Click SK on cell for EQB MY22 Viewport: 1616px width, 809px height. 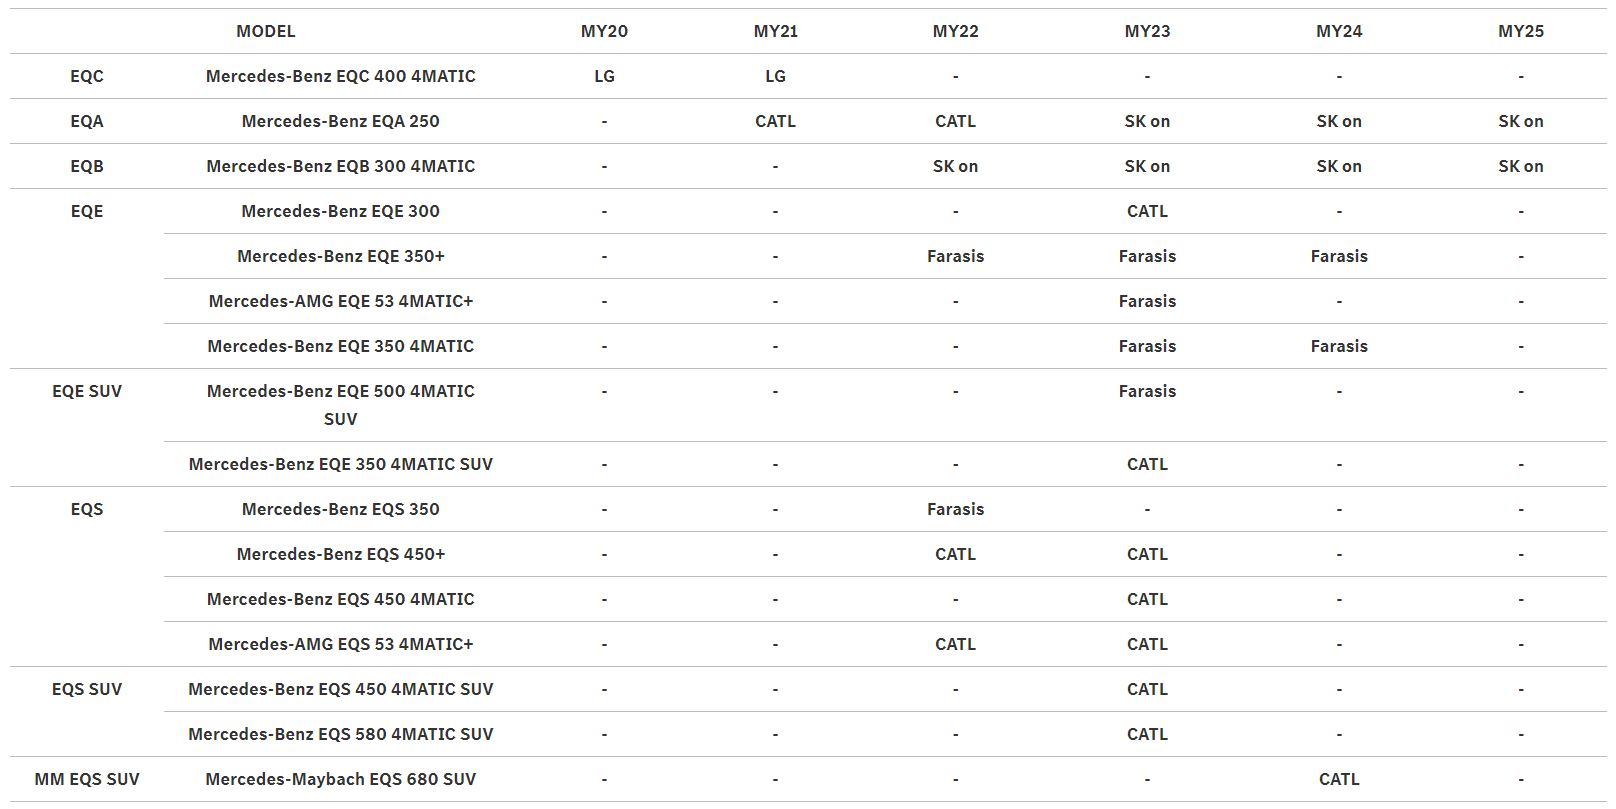(955, 166)
